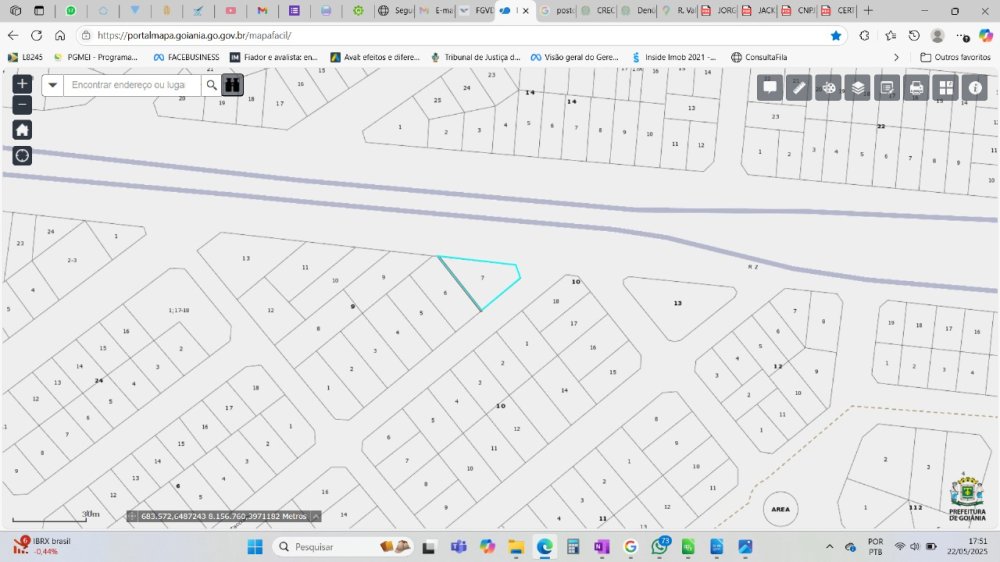Open the info about widget
Screen dimensions: 1000x562
point(975,88)
